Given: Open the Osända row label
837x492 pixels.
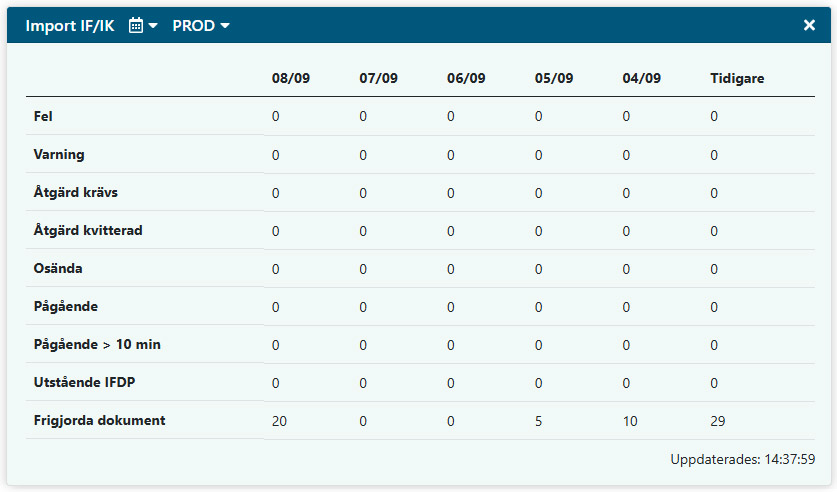Looking at the screenshot, I should pos(58,269).
